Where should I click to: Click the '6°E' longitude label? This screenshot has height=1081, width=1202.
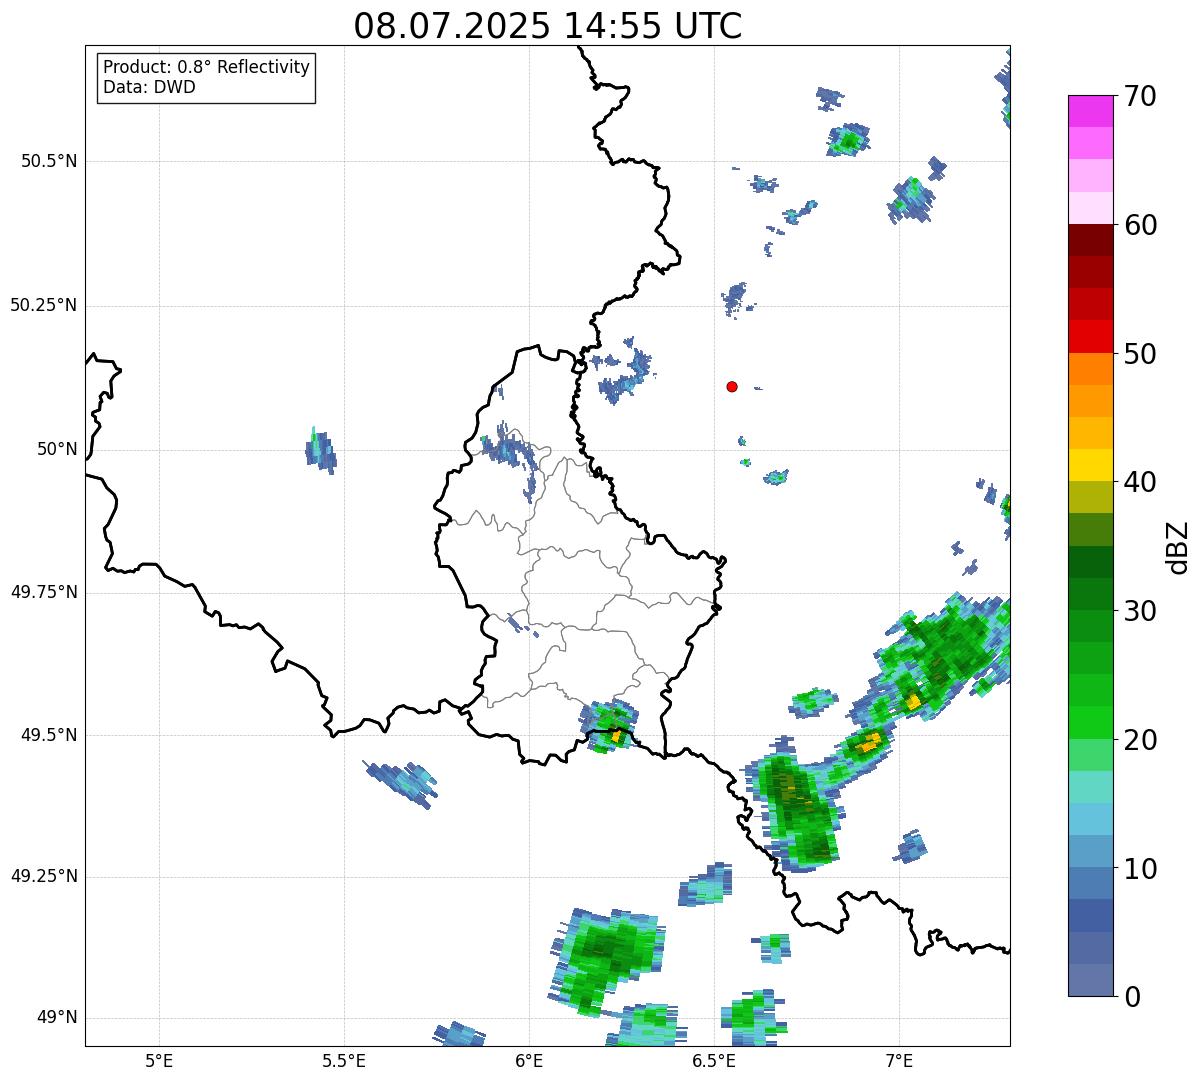tap(529, 1061)
